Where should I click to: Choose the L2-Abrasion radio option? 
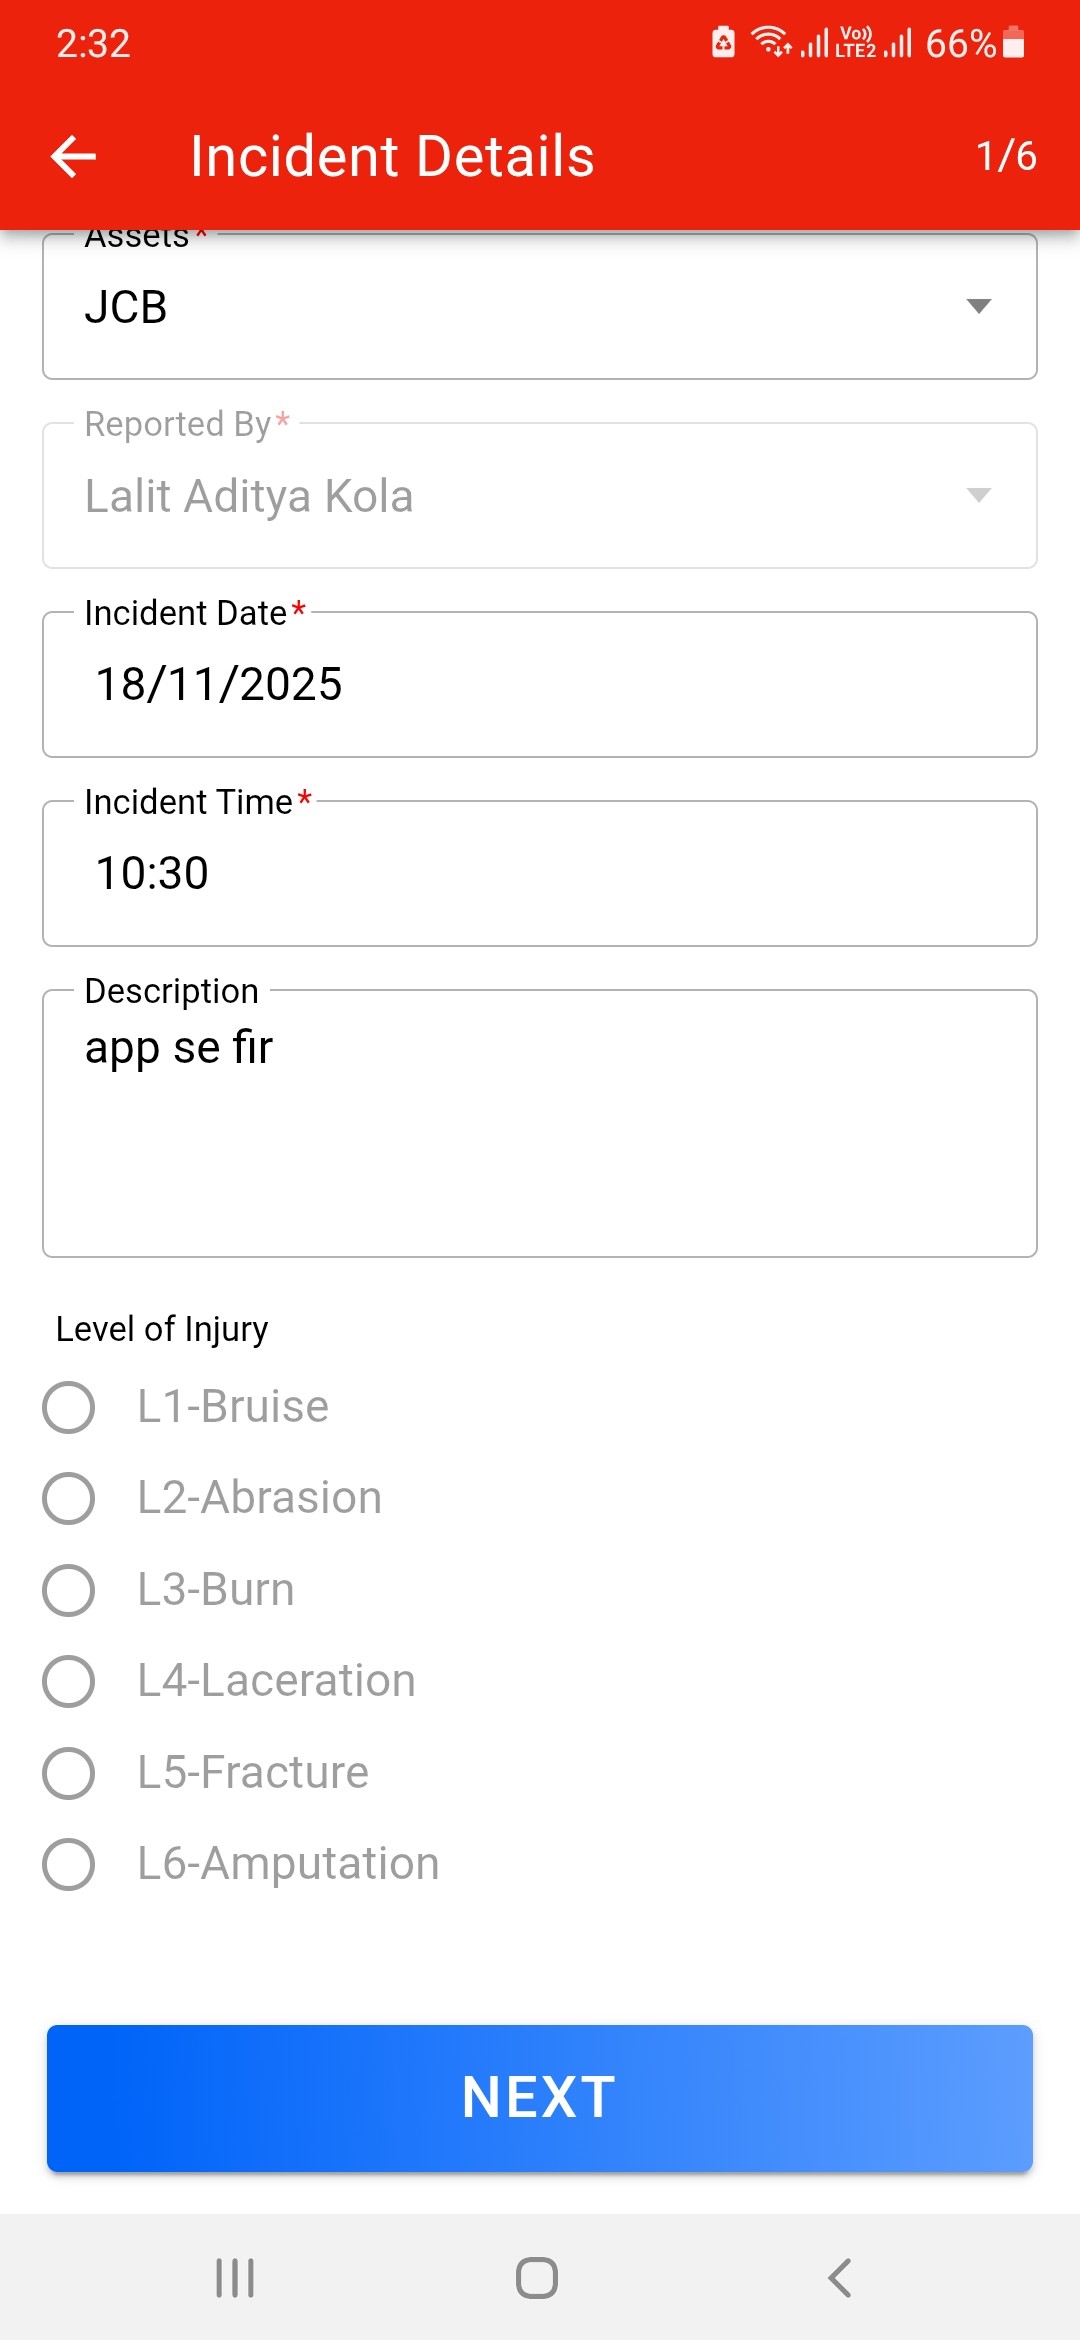click(x=69, y=1498)
